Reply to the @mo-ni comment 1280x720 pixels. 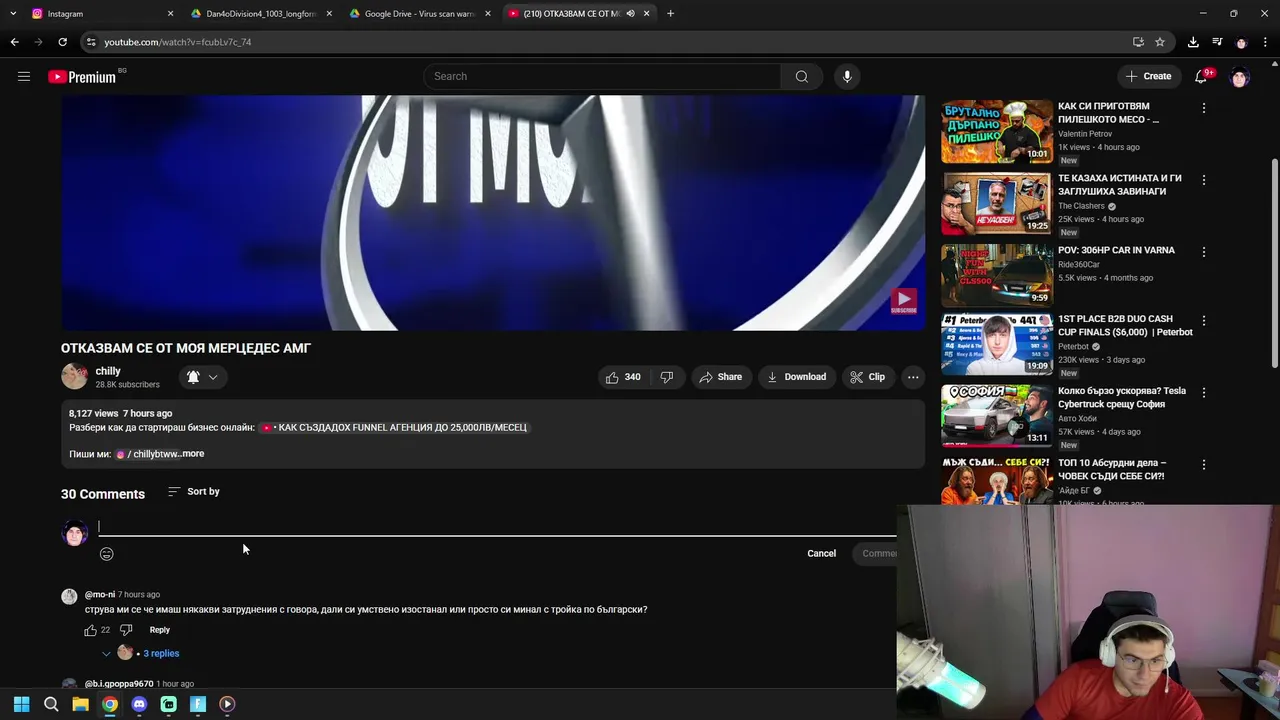(160, 630)
